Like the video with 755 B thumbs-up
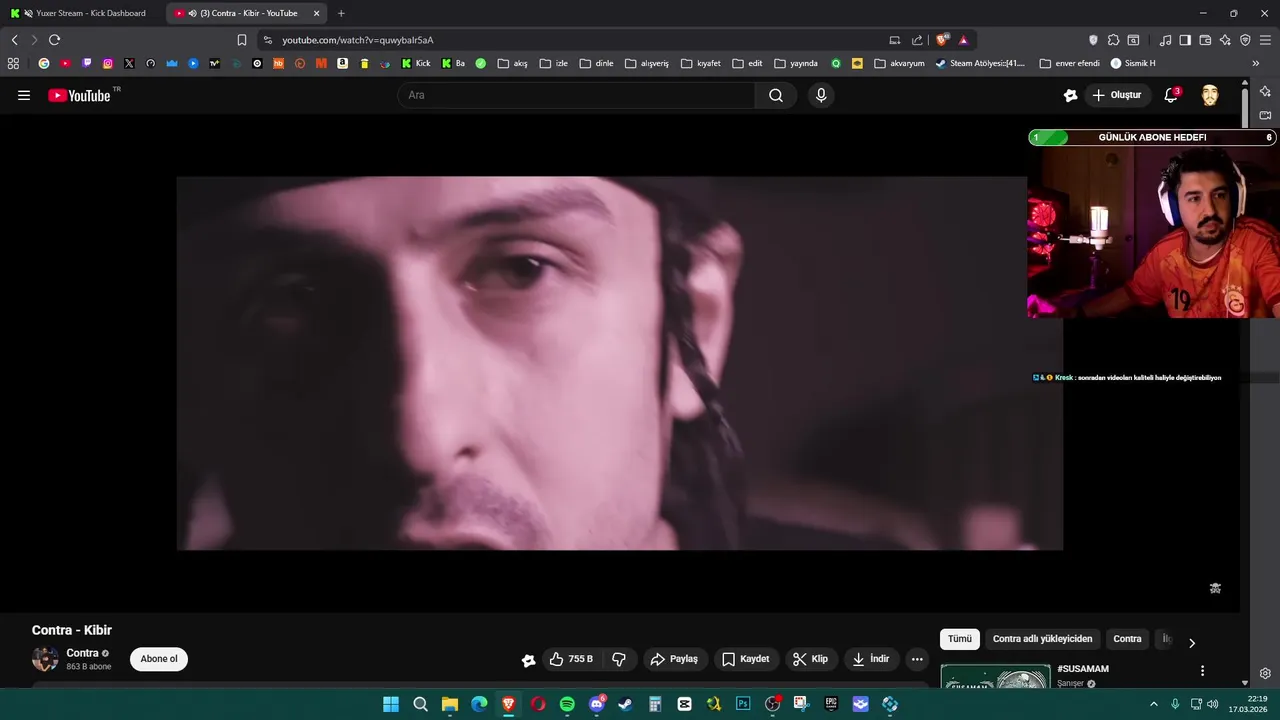Screen dimensions: 1280x720 pyautogui.click(x=570, y=659)
